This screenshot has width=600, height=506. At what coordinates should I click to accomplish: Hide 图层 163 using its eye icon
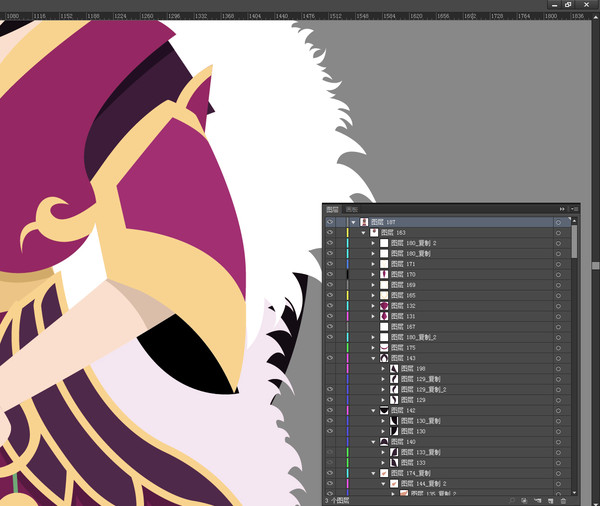point(330,232)
